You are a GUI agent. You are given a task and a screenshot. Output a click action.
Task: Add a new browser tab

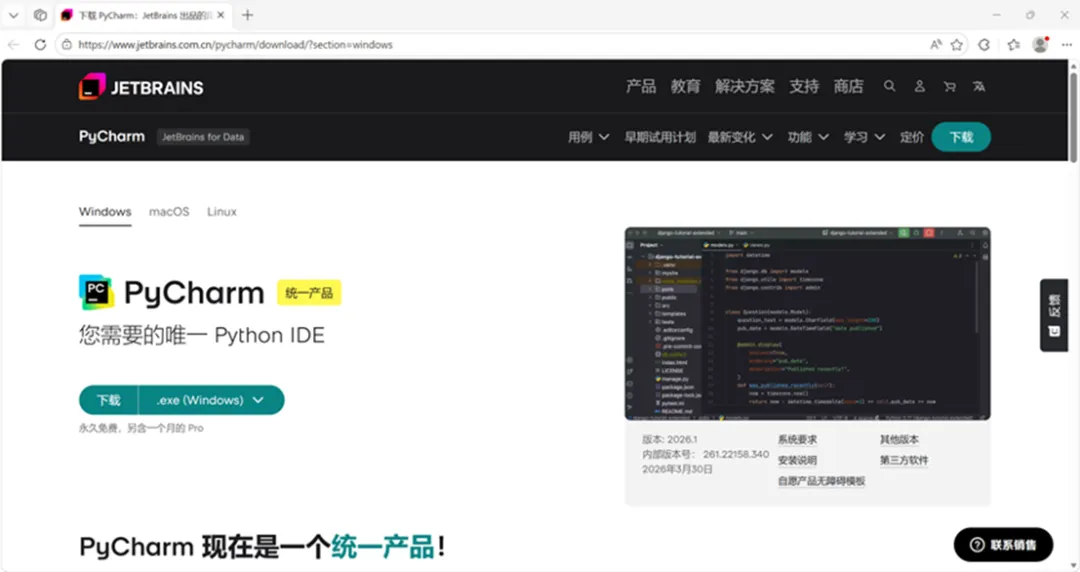(x=247, y=14)
